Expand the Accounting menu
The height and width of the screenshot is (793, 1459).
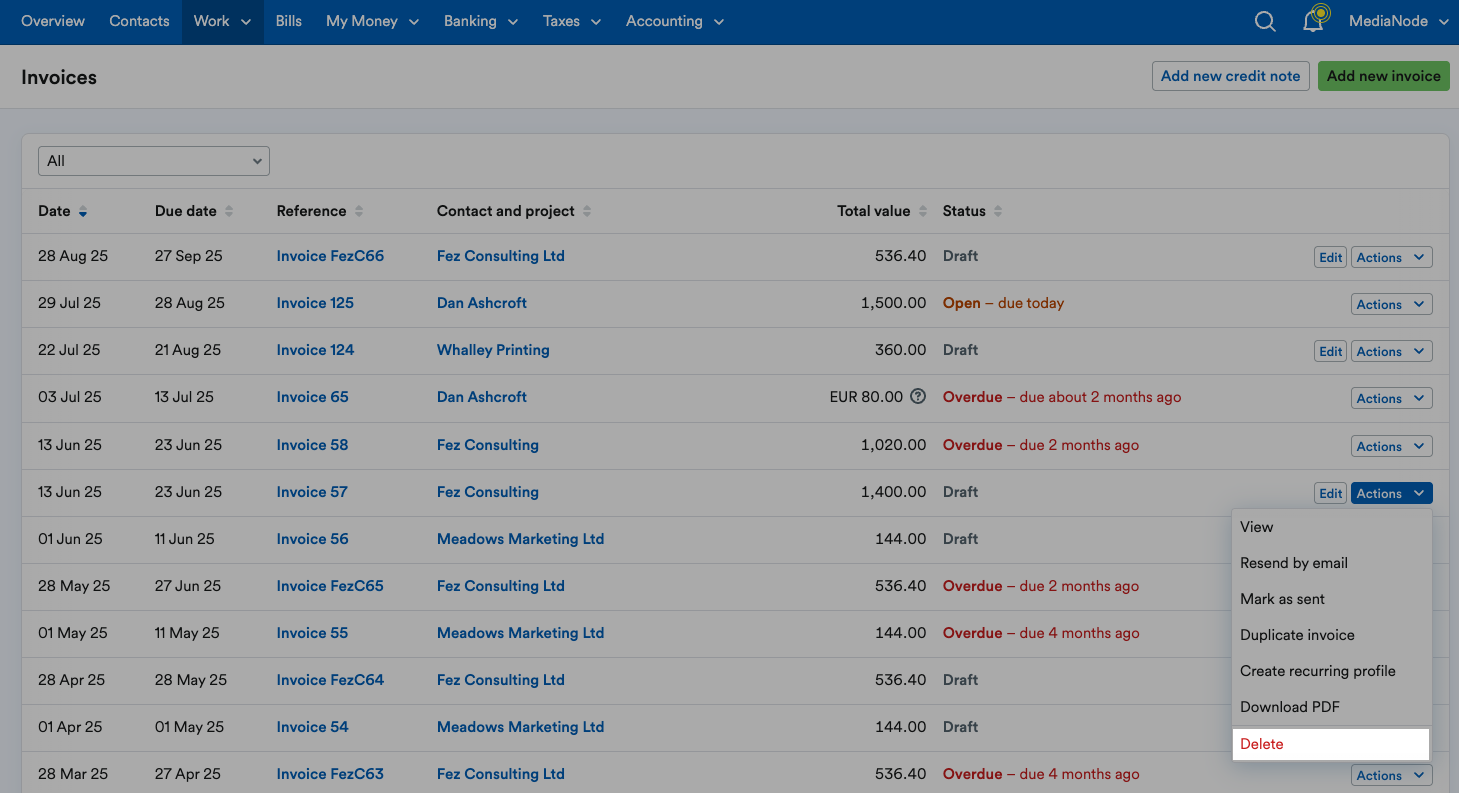[x=676, y=21]
